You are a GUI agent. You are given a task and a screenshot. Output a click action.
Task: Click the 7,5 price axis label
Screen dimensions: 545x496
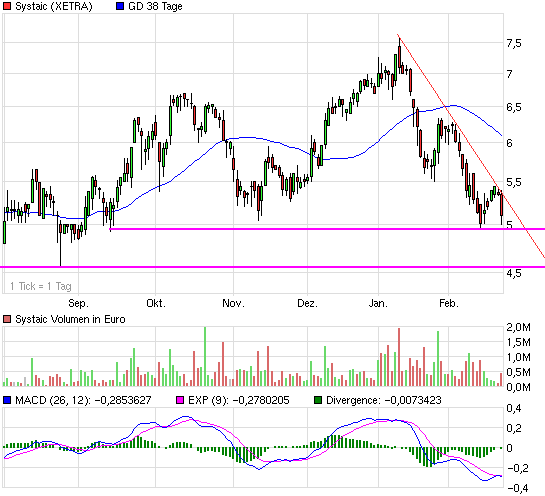[514, 43]
